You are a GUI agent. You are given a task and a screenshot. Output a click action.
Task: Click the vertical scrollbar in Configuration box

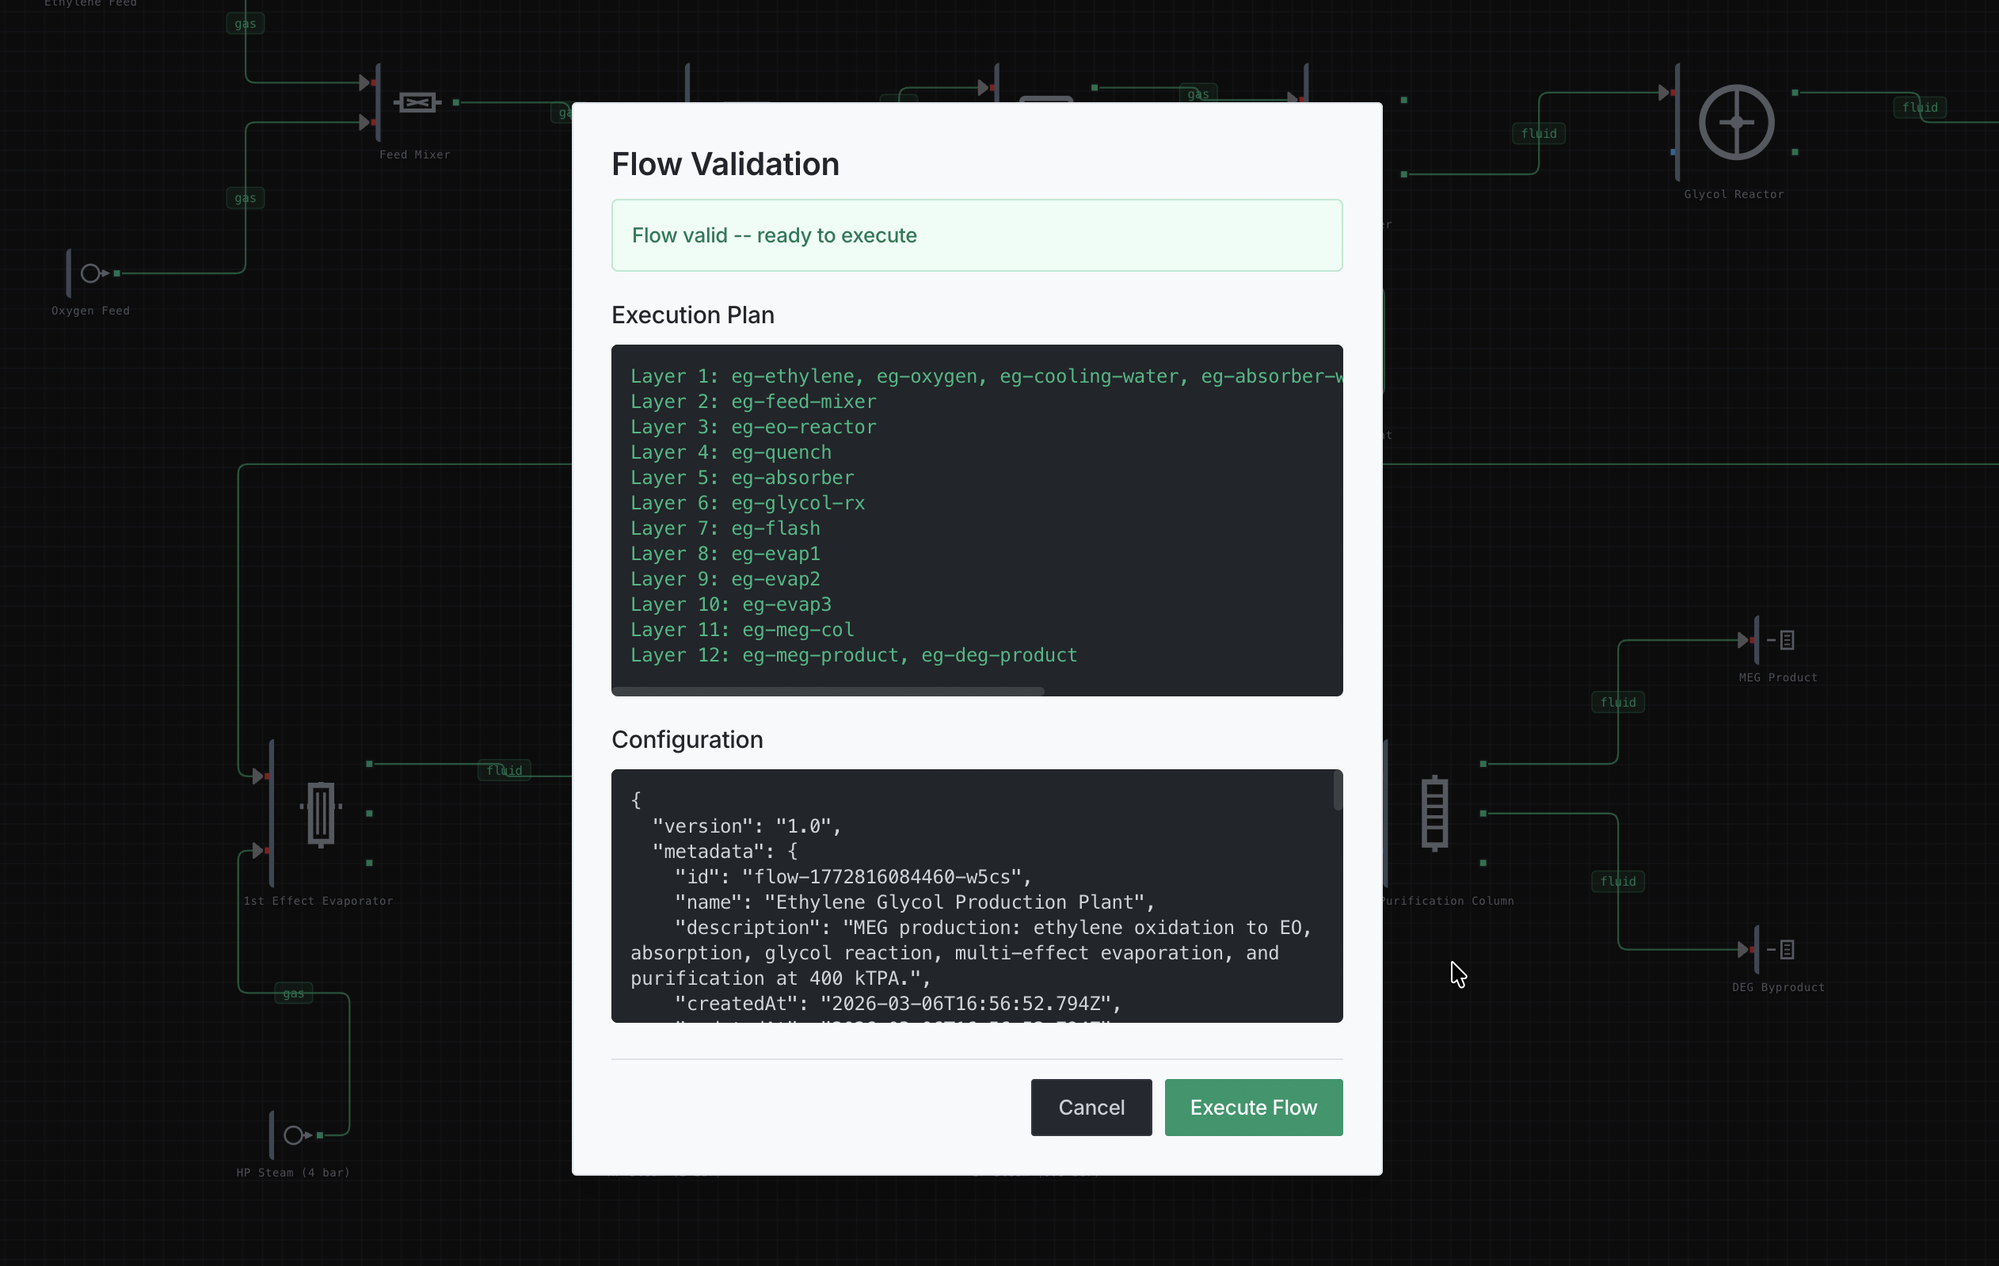pyautogui.click(x=1337, y=790)
